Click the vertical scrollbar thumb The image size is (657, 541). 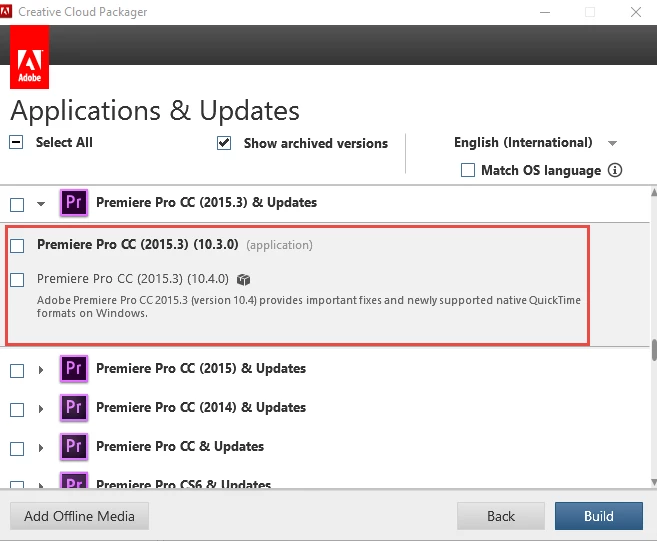click(x=654, y=350)
